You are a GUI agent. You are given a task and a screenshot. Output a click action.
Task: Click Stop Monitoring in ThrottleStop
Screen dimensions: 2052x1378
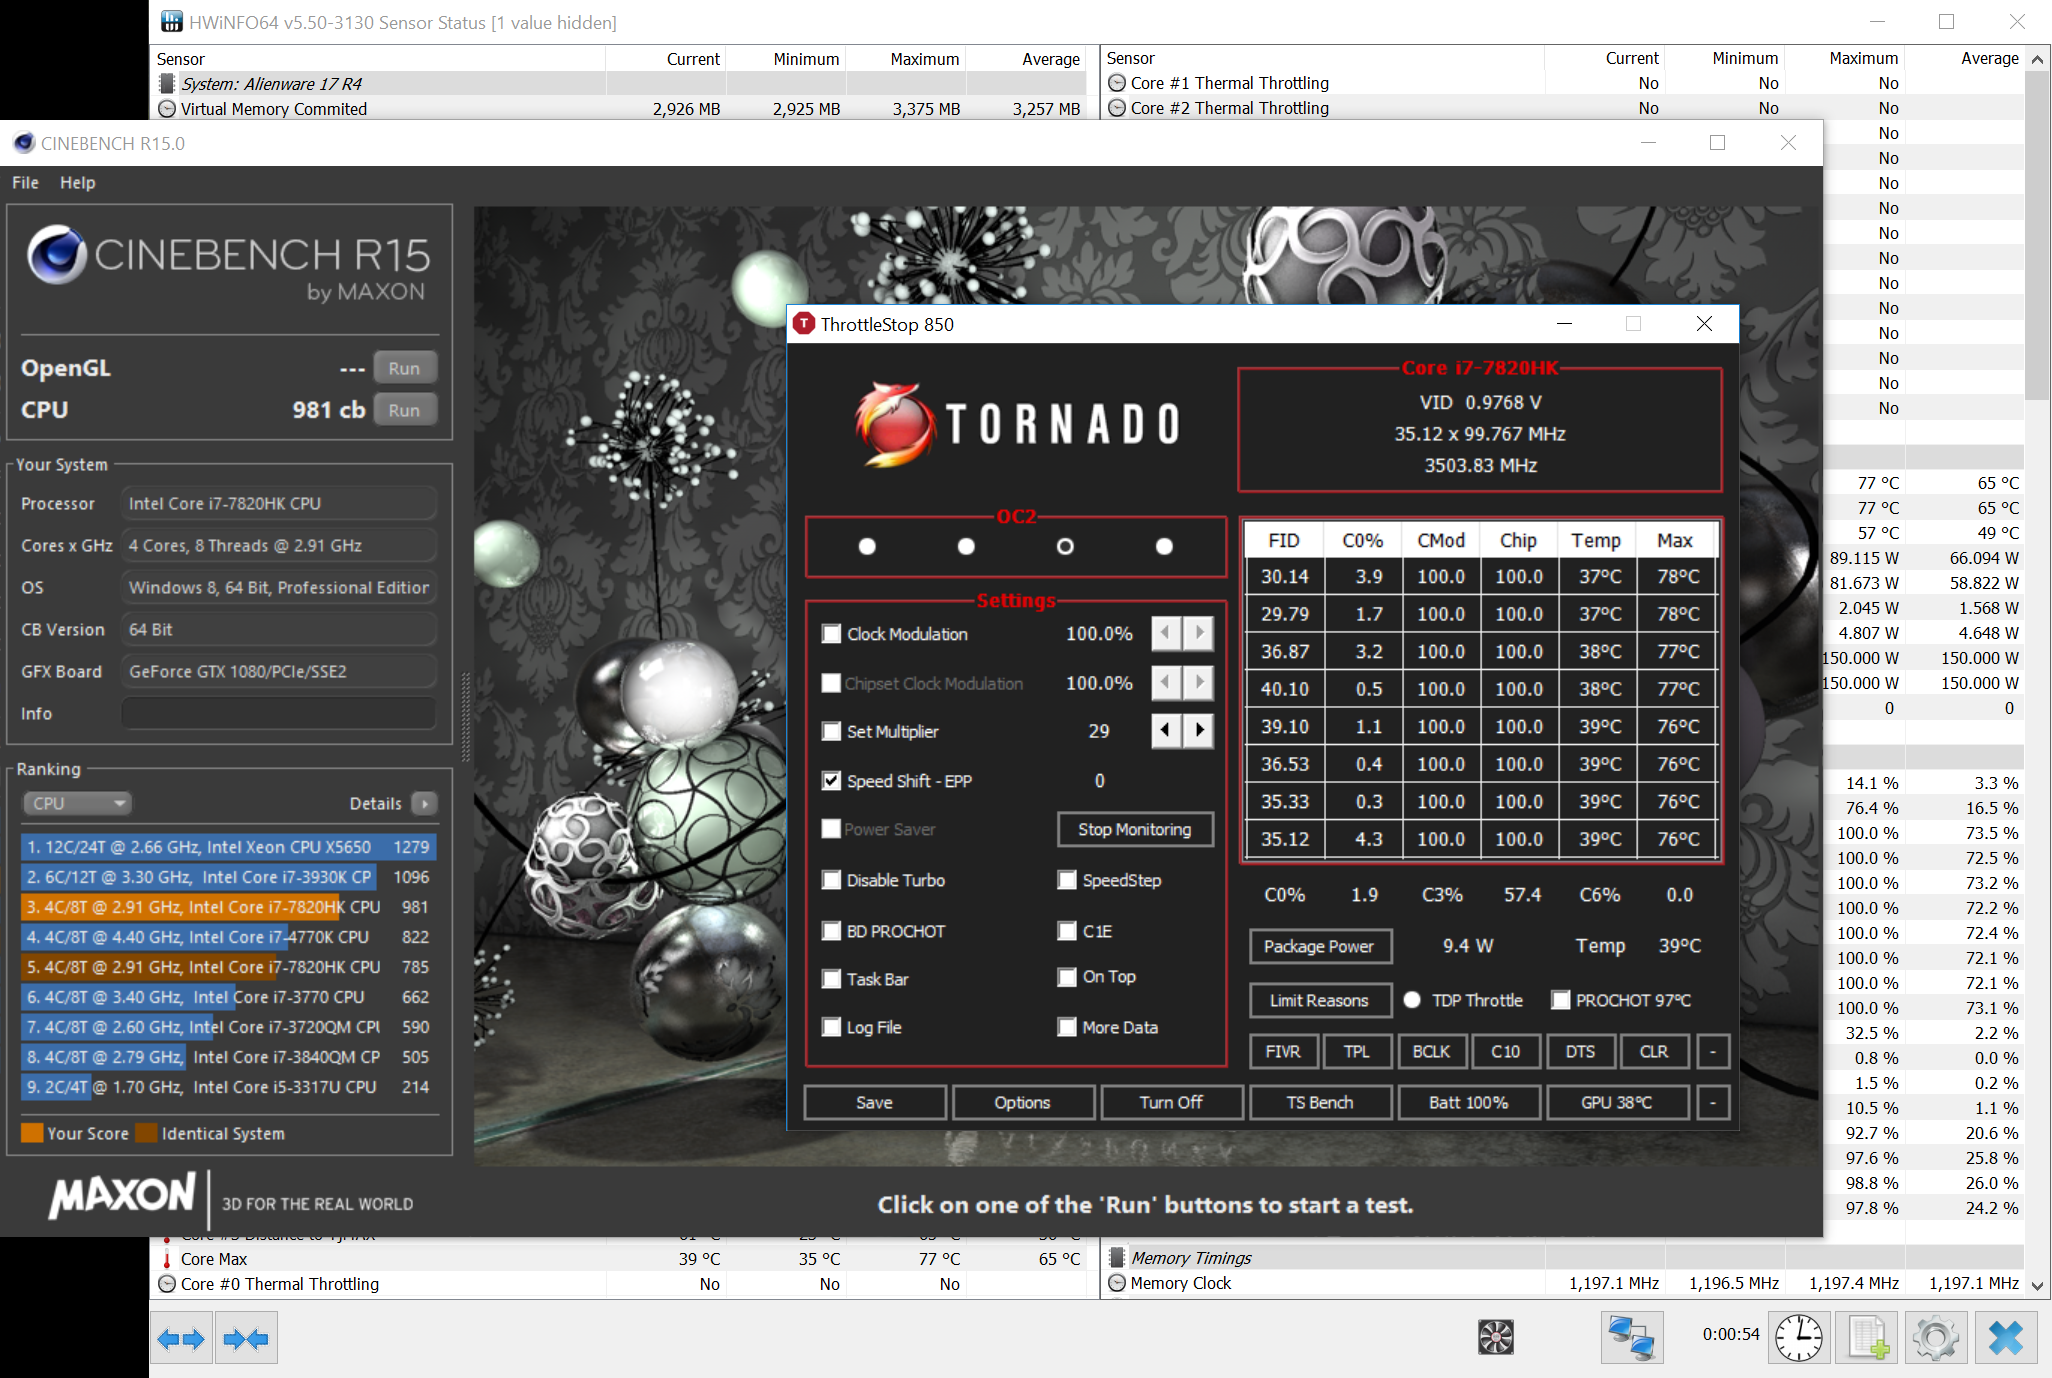coord(1135,829)
